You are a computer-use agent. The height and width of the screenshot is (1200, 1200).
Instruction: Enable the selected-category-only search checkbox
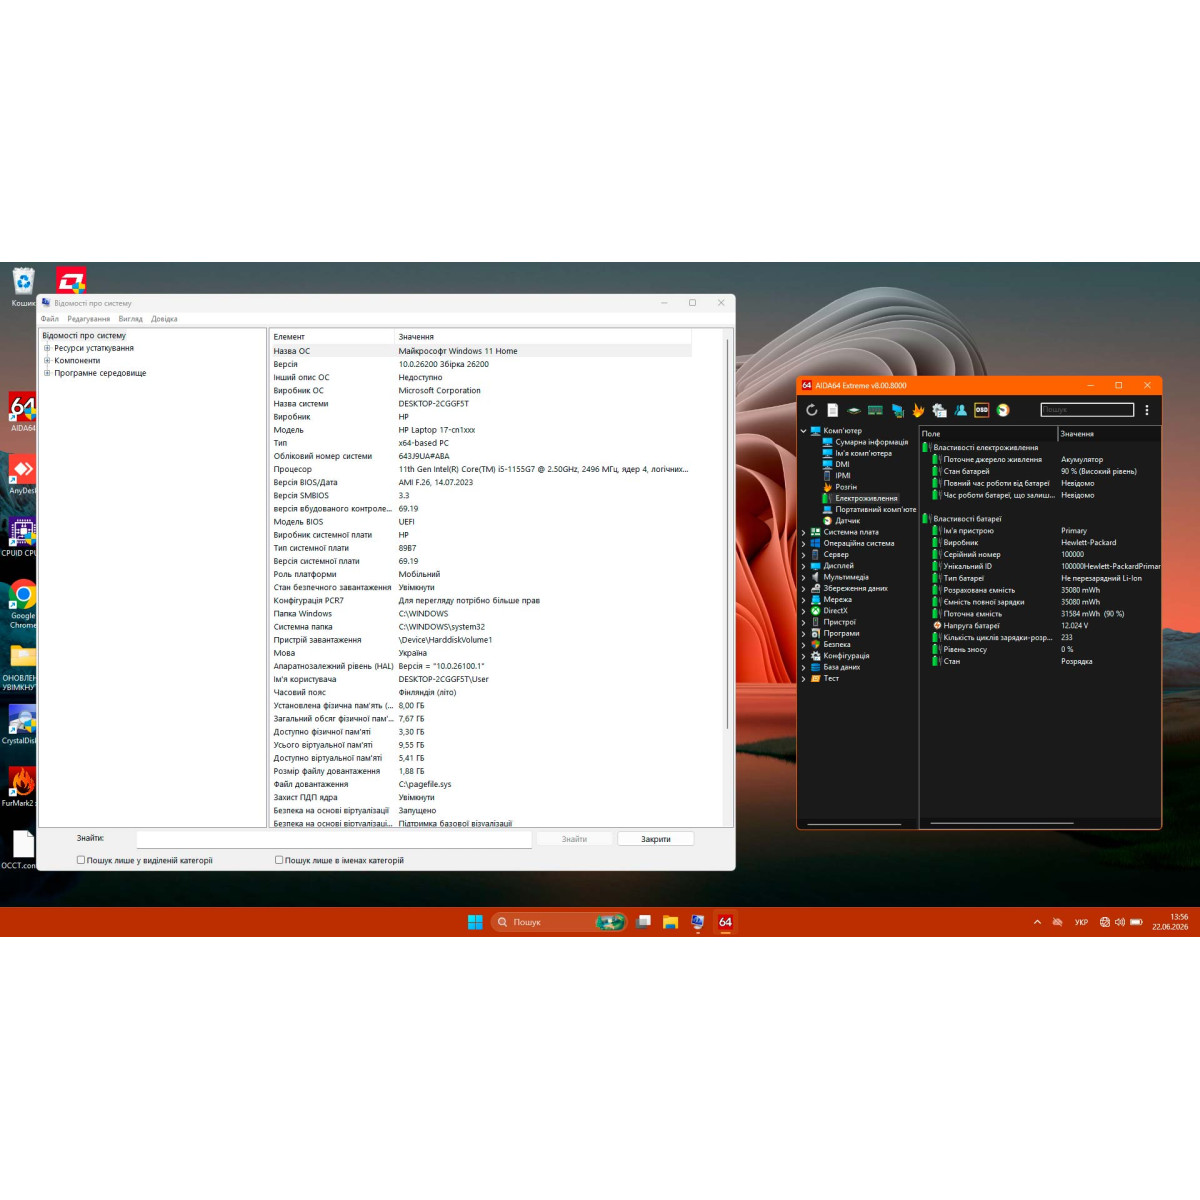coord(81,860)
